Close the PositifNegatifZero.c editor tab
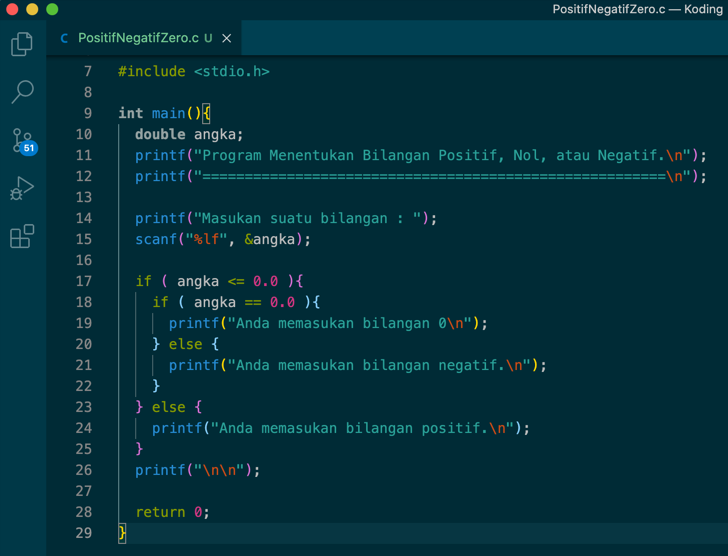 (227, 38)
